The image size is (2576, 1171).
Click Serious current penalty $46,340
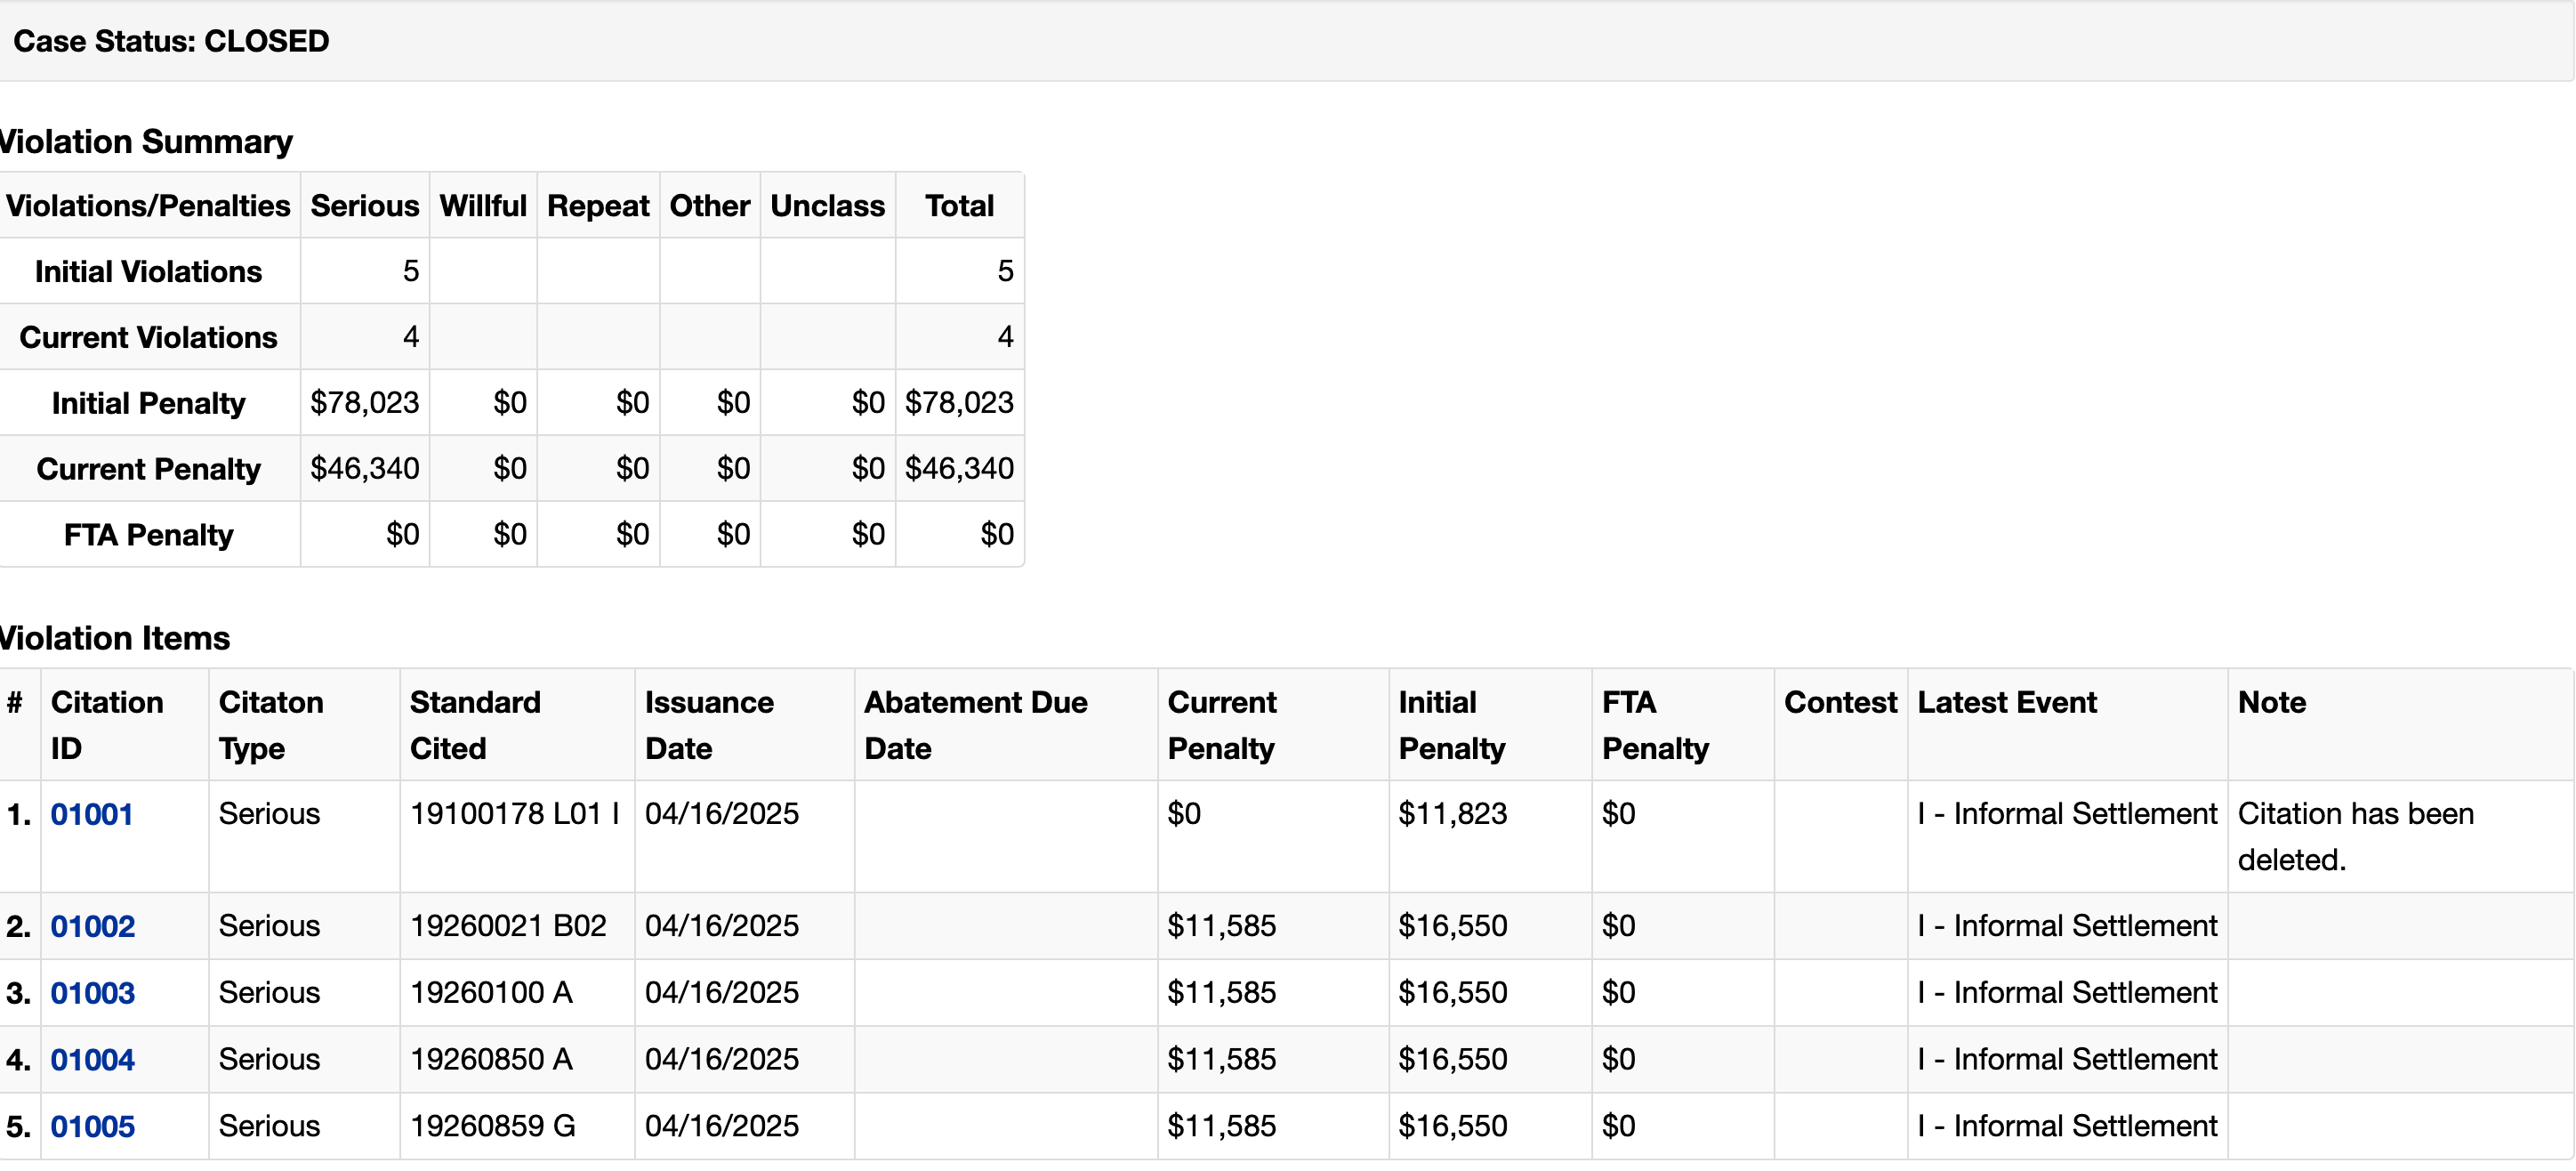pos(365,469)
